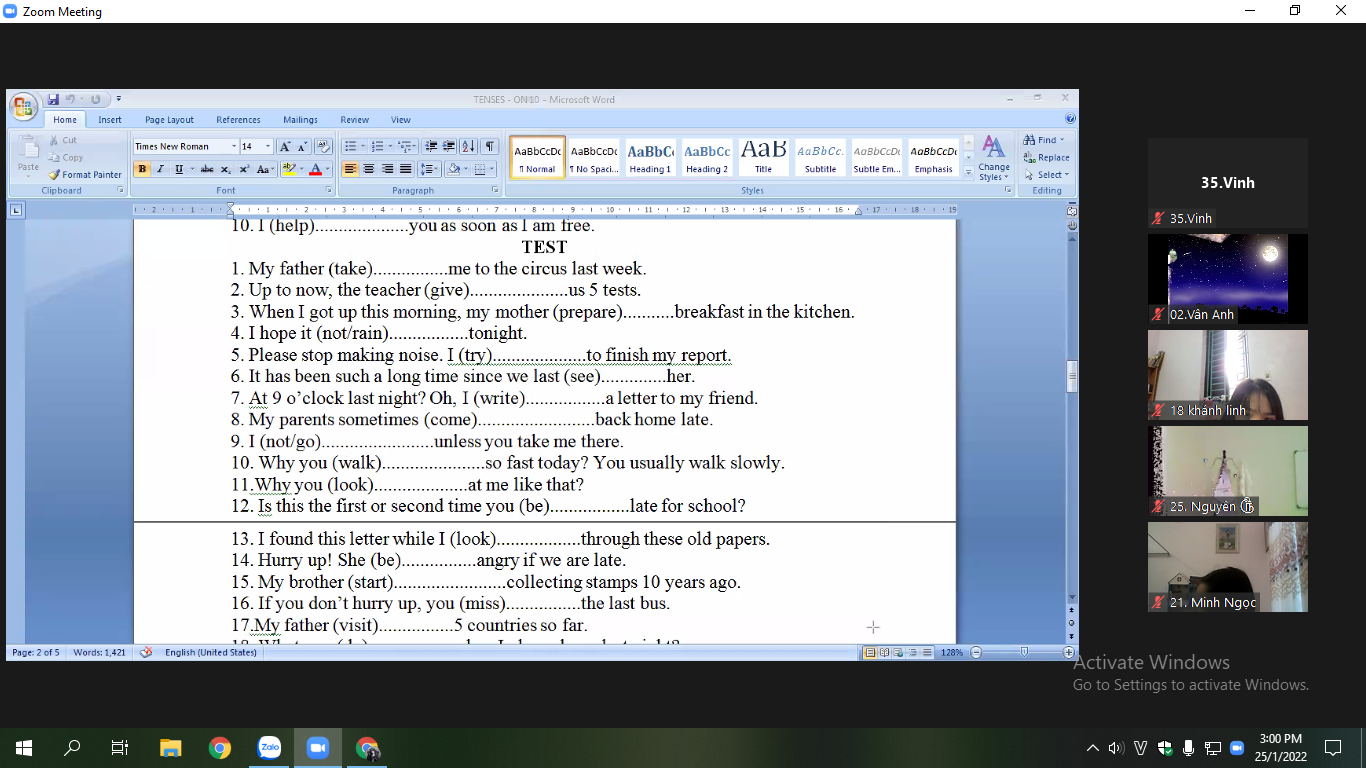Open Change Case dropdown
This screenshot has width=1366, height=768.
click(265, 169)
